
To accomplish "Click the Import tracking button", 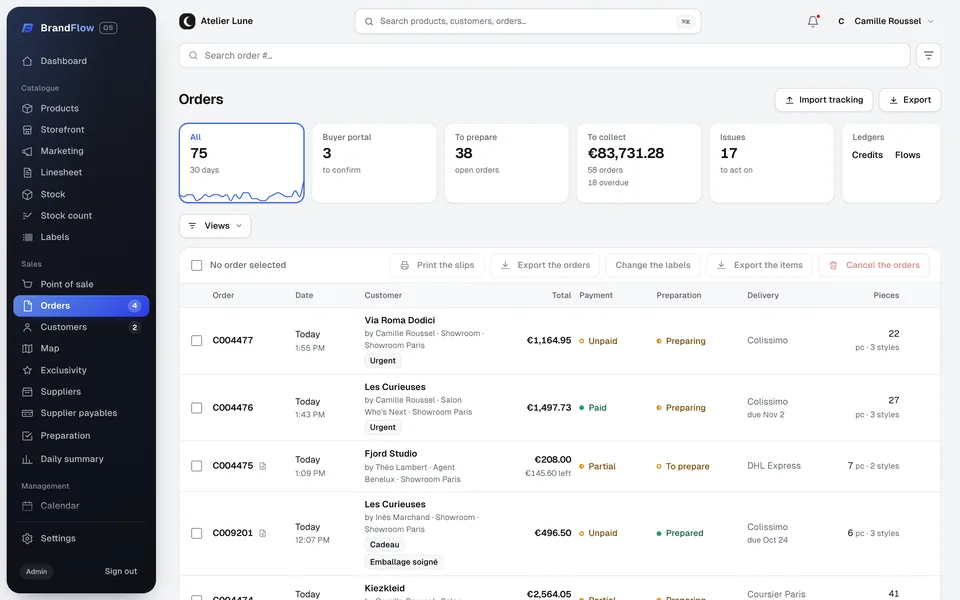I will point(824,100).
